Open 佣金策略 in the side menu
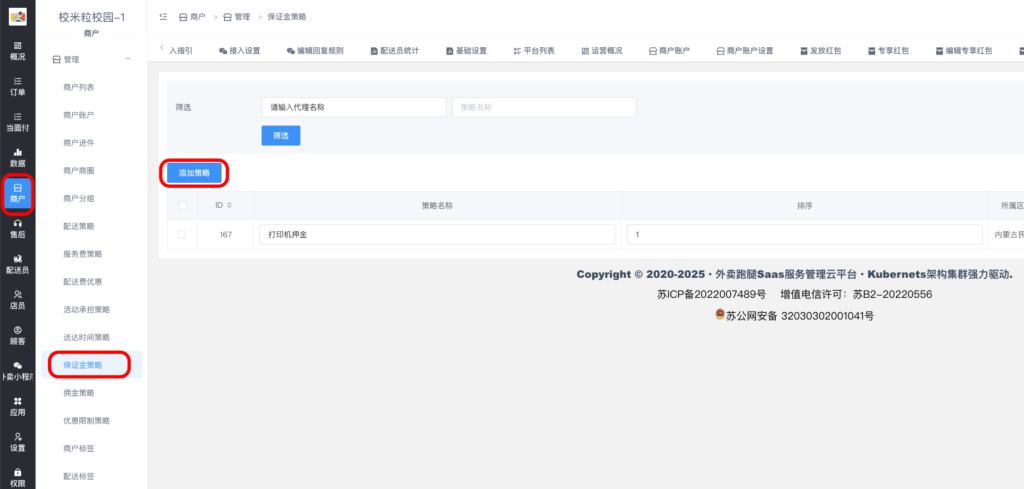The width and height of the screenshot is (1024, 489). [x=78, y=393]
